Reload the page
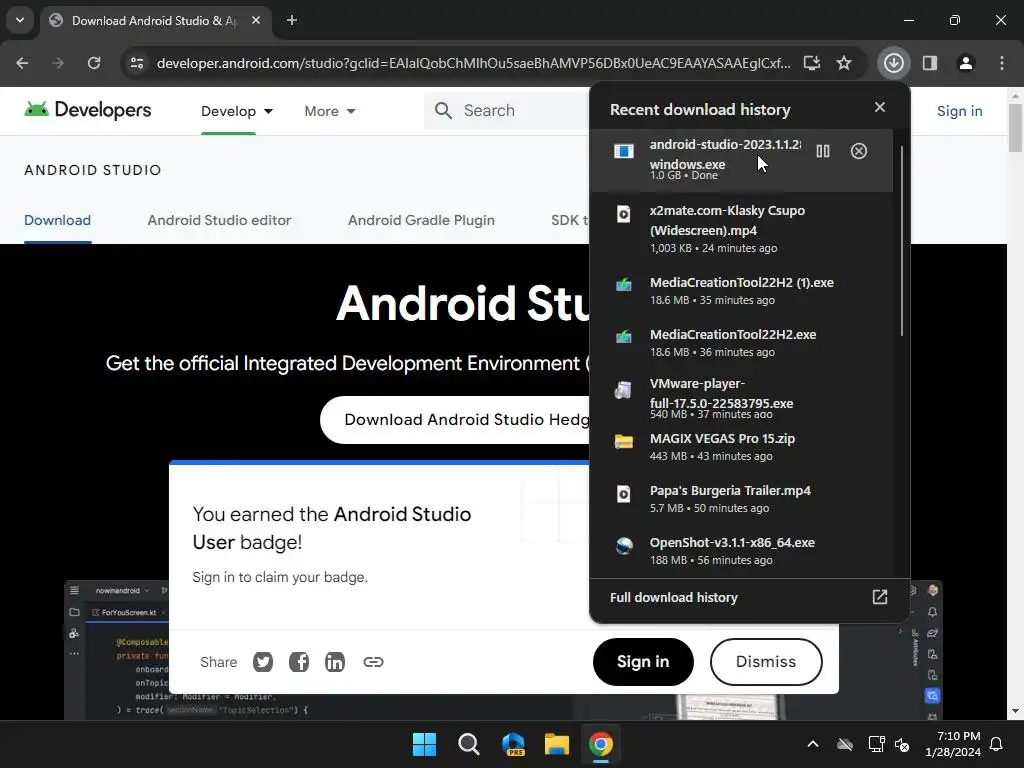Image resolution: width=1024 pixels, height=768 pixels. tap(94, 63)
